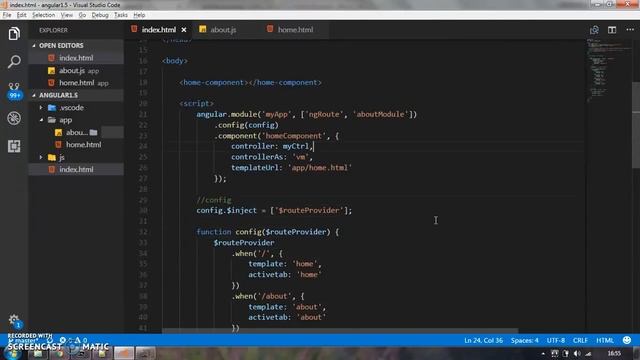Click the new folder icon beside abou... file
The image size is (640, 360).
93,132
